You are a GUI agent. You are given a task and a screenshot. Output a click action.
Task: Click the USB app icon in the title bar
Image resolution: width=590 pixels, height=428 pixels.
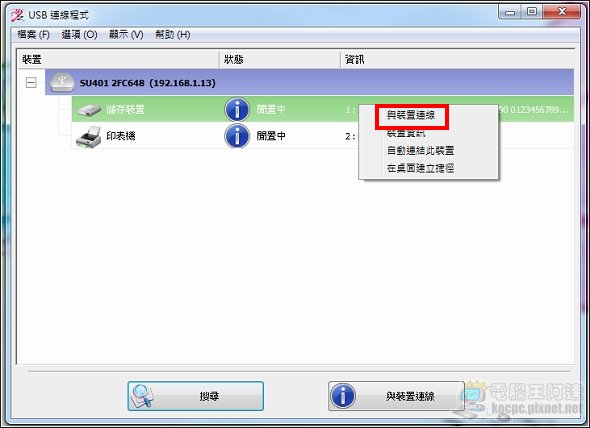click(x=17, y=15)
